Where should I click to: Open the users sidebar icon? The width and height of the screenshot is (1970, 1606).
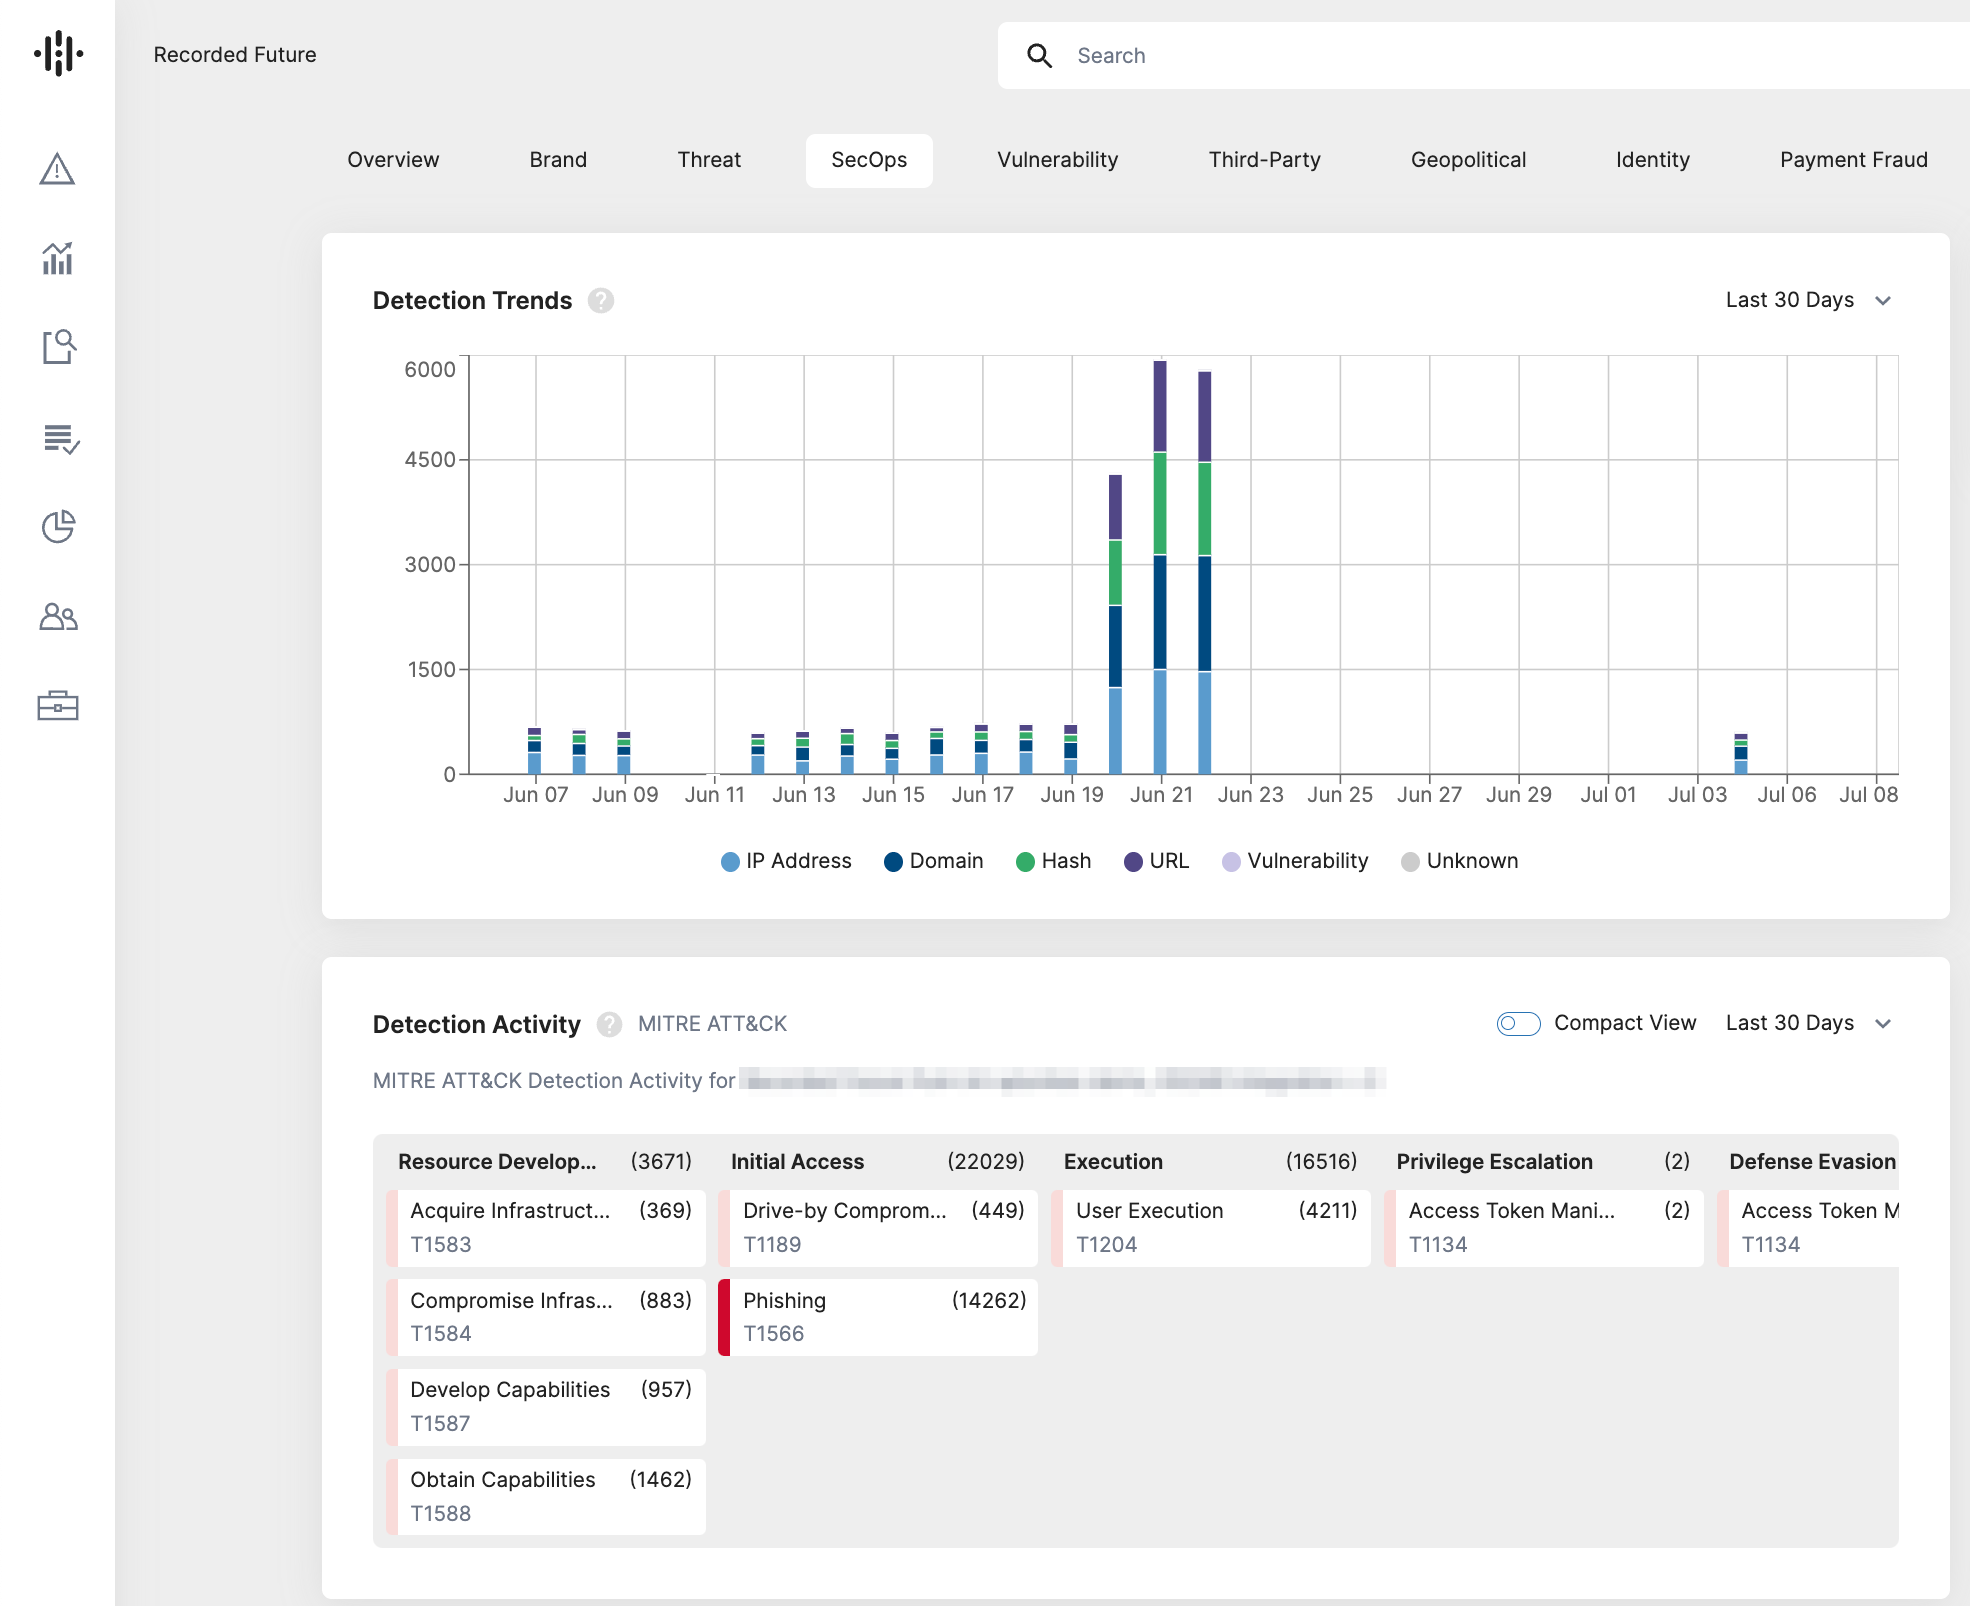point(58,616)
